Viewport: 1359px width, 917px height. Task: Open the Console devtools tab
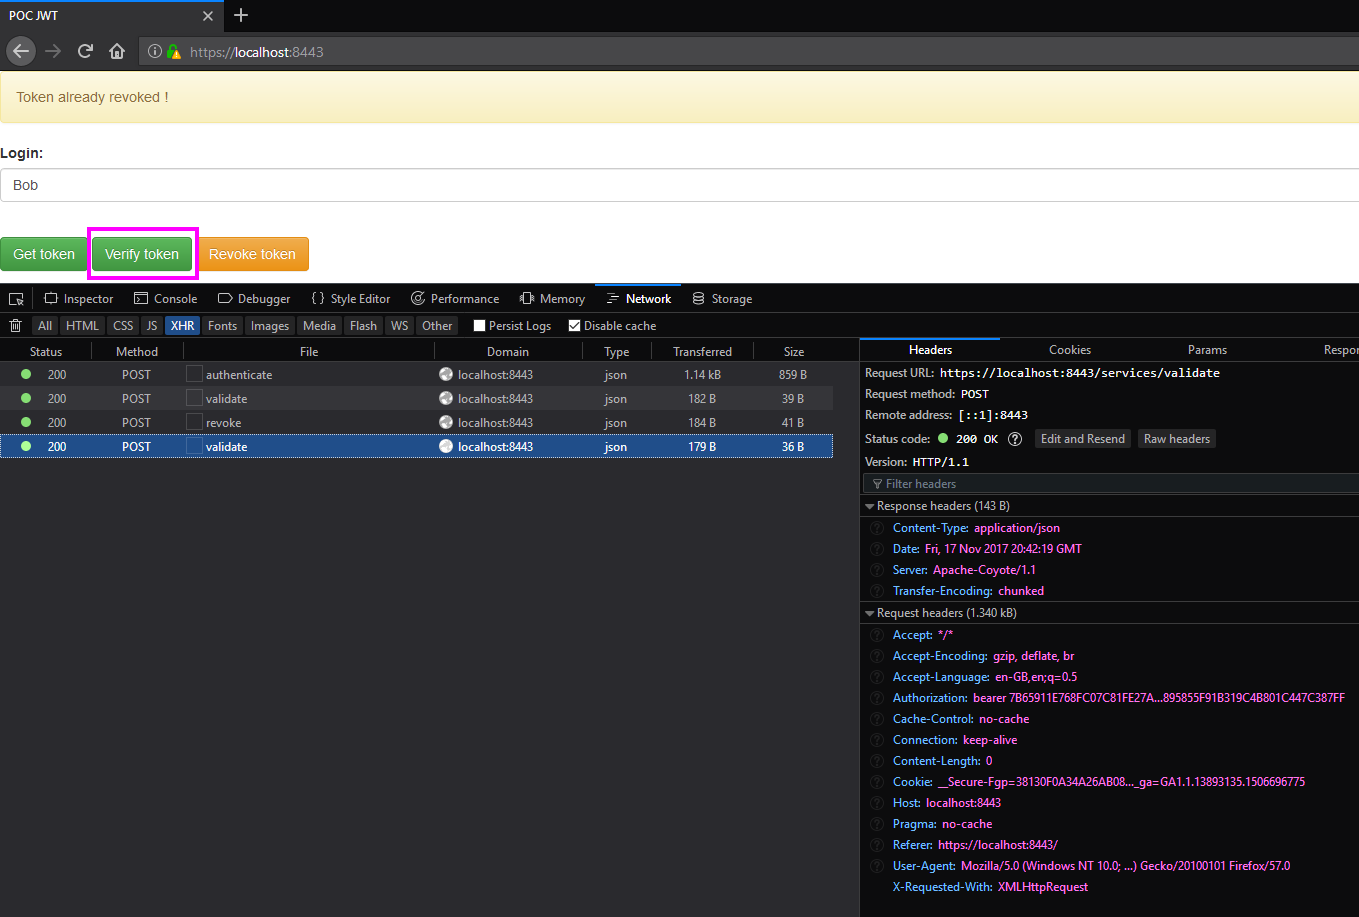166,299
